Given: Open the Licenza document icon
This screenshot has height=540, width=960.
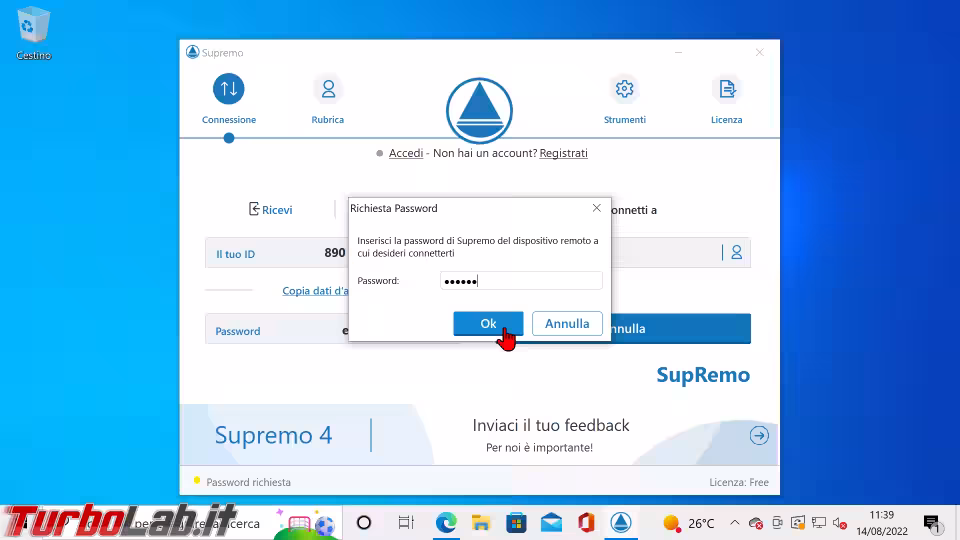Looking at the screenshot, I should click(x=727, y=89).
